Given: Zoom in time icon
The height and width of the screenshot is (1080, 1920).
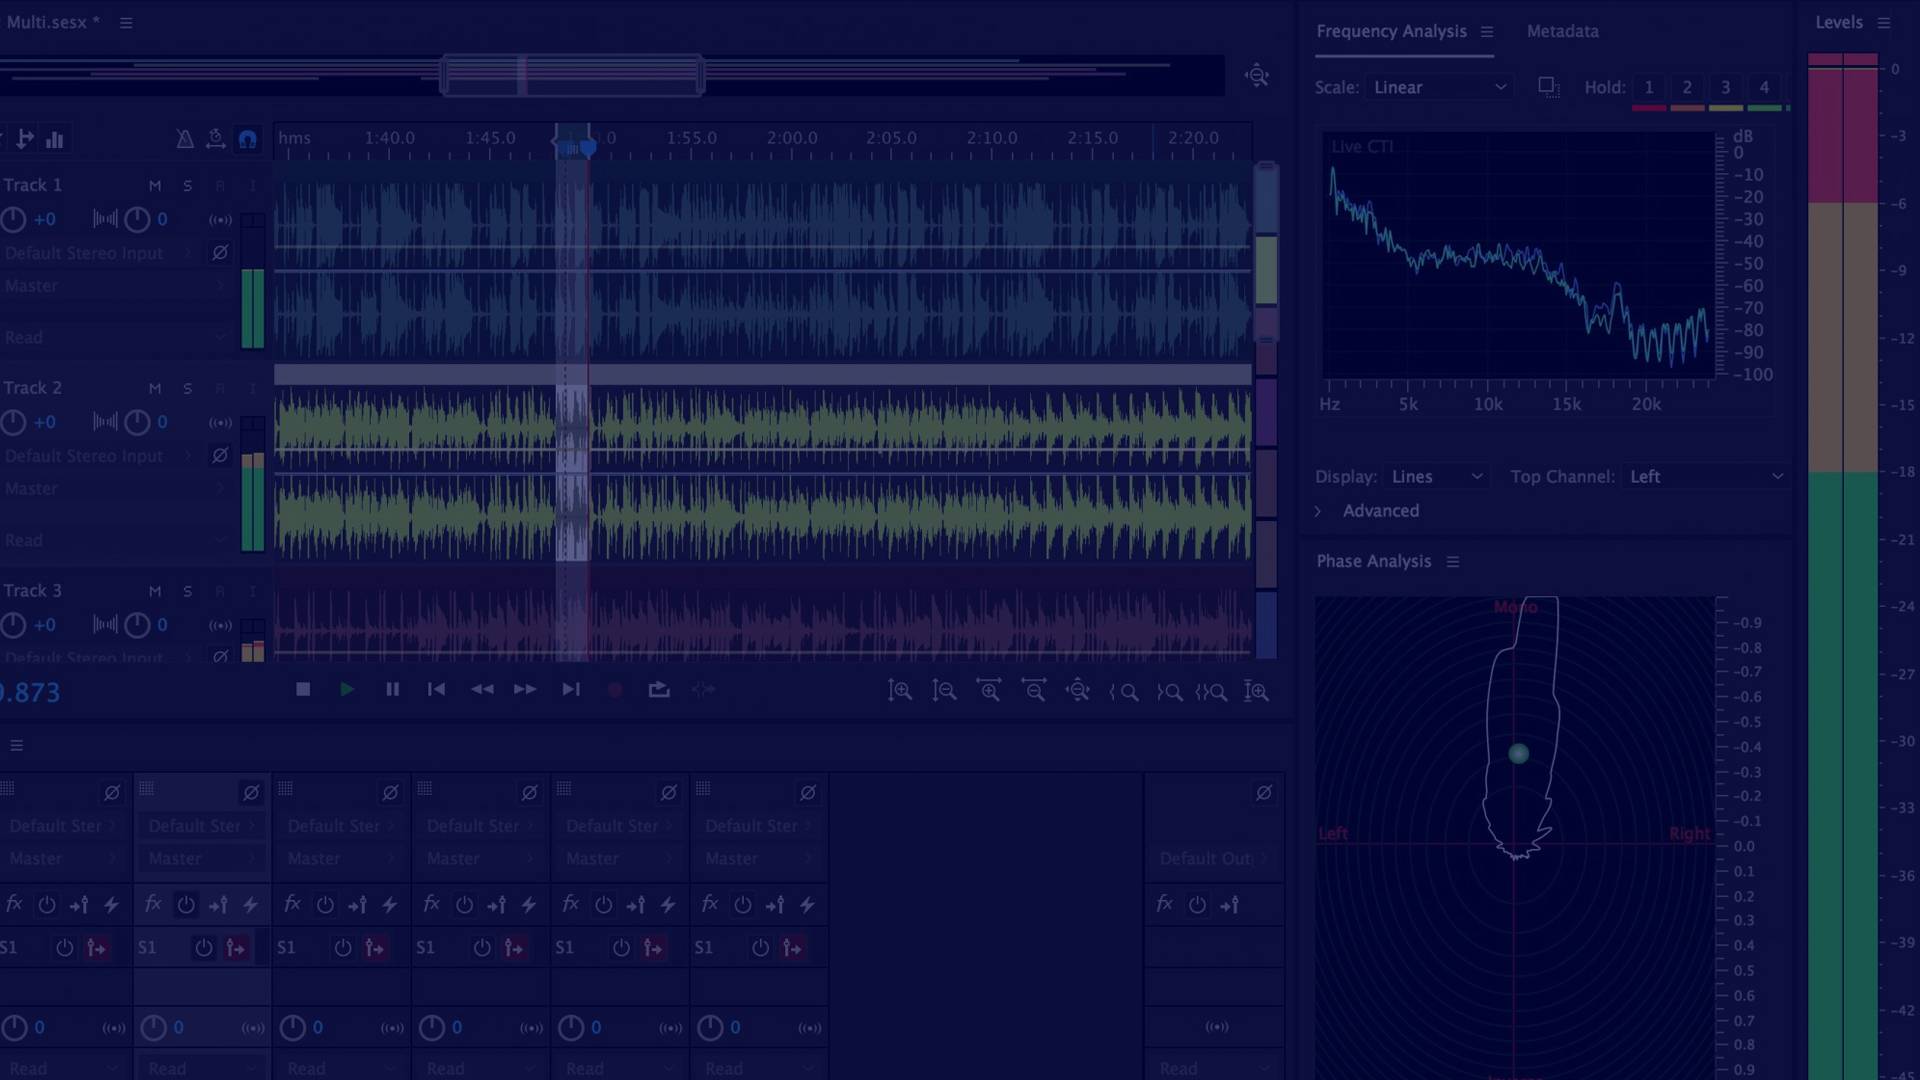Looking at the screenshot, I should [989, 691].
